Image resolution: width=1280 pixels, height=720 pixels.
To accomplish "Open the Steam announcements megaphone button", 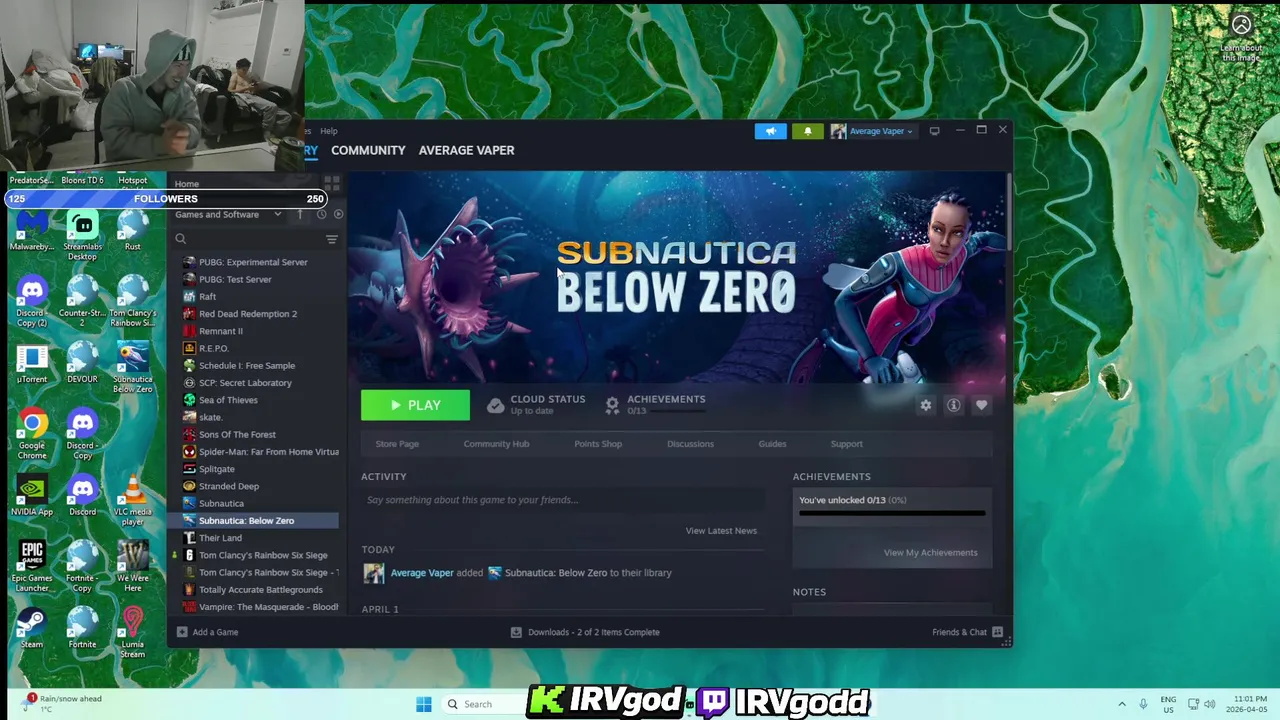I will (x=770, y=131).
